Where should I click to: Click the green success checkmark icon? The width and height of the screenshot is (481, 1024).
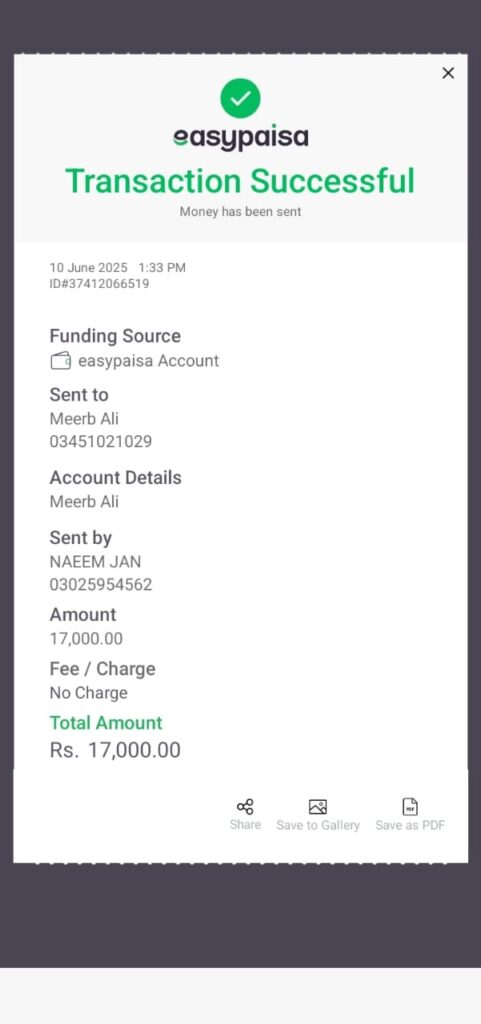(x=240, y=98)
